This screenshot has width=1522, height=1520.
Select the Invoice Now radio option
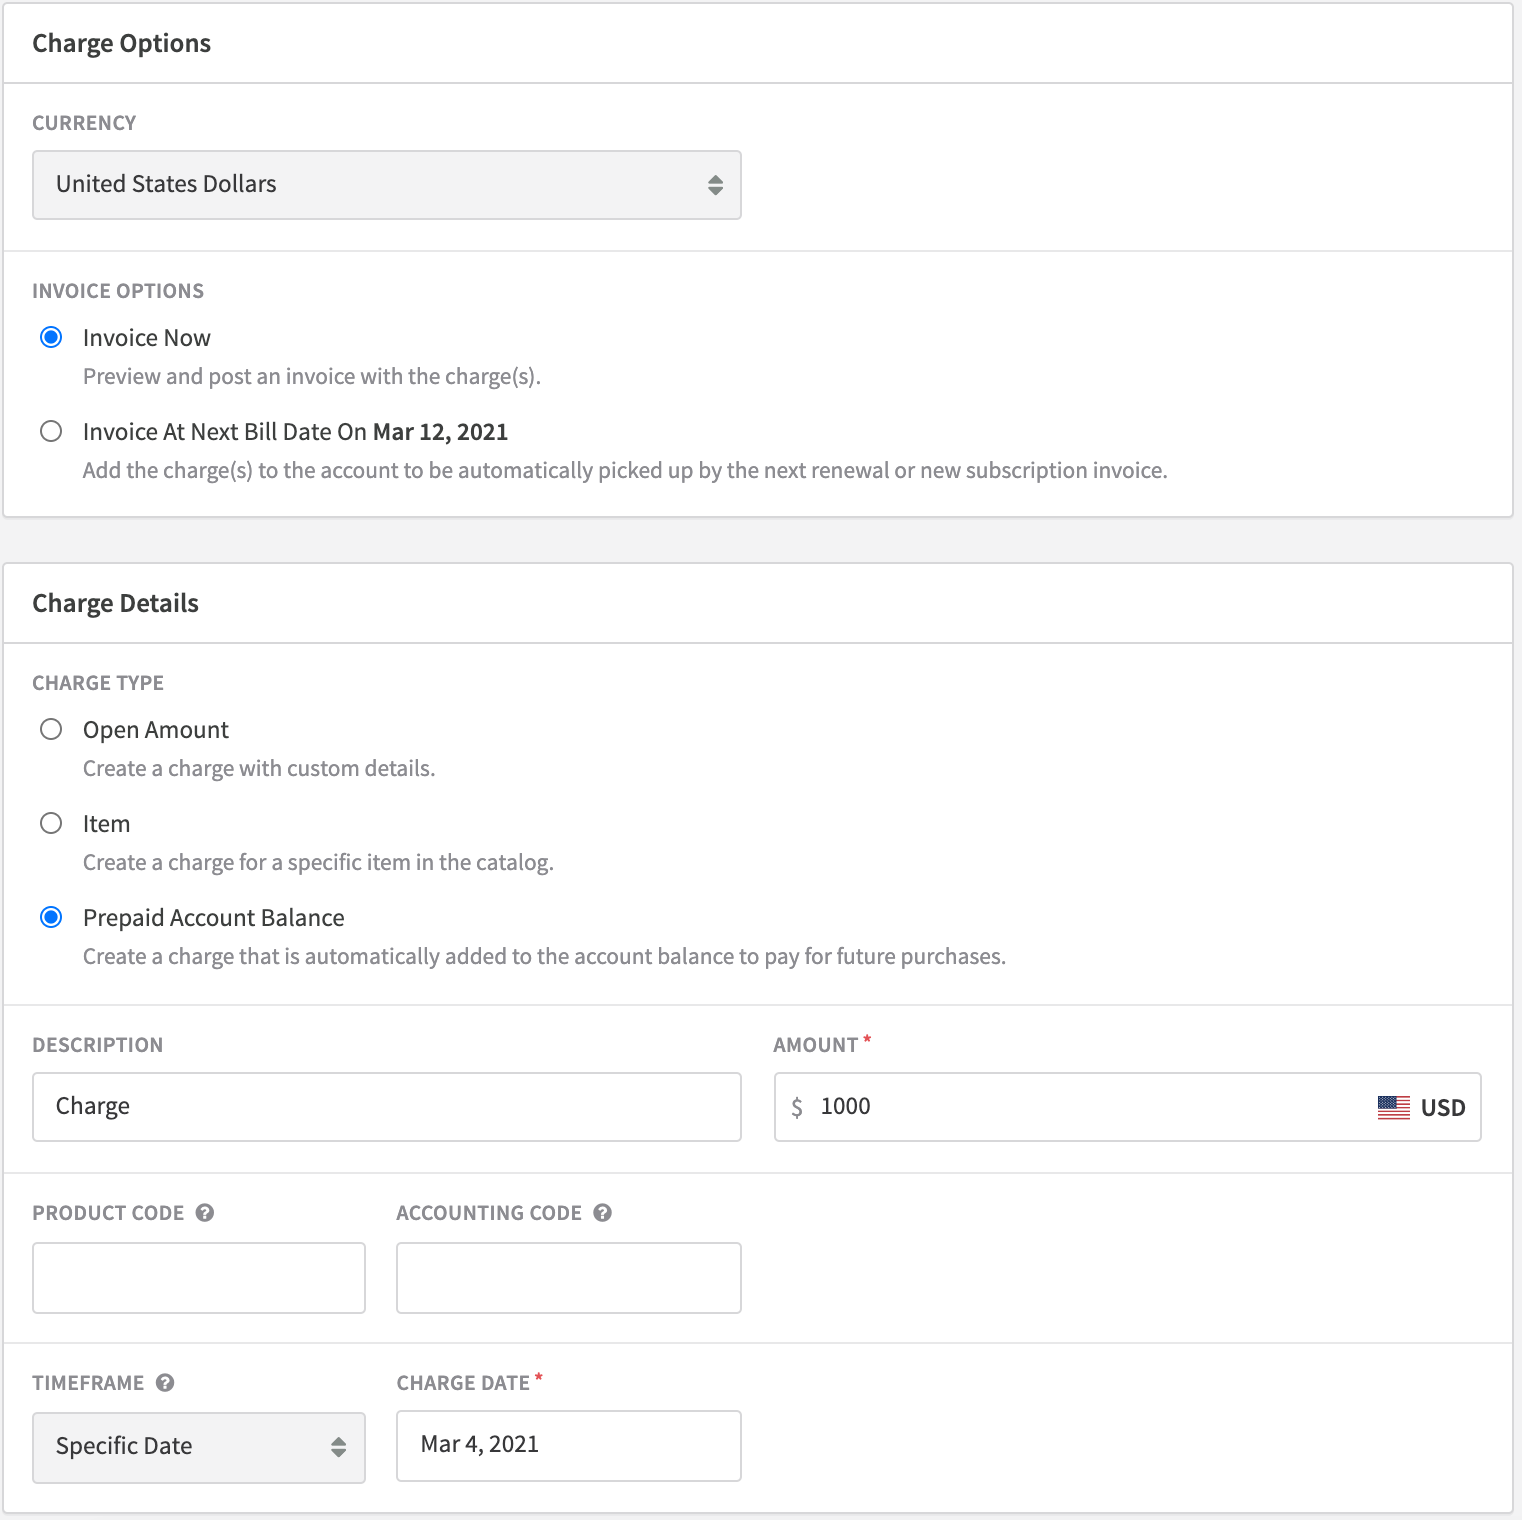click(51, 337)
